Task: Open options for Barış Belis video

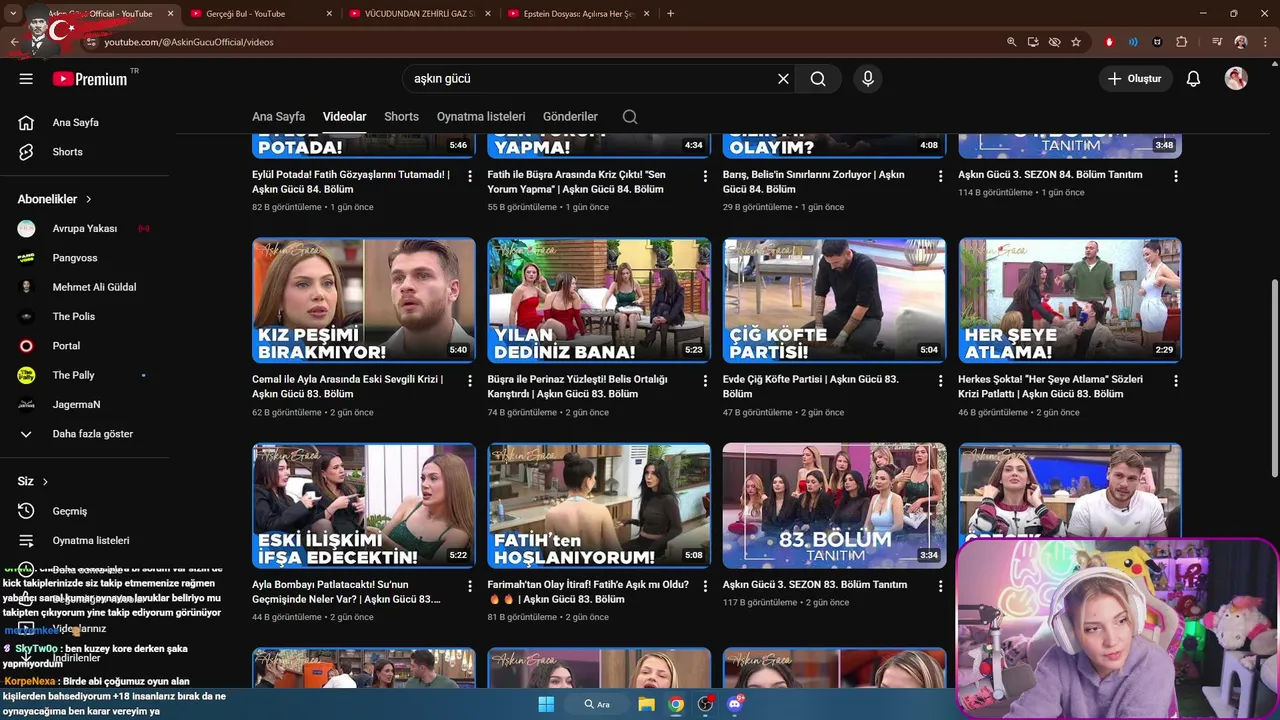Action: point(940,176)
